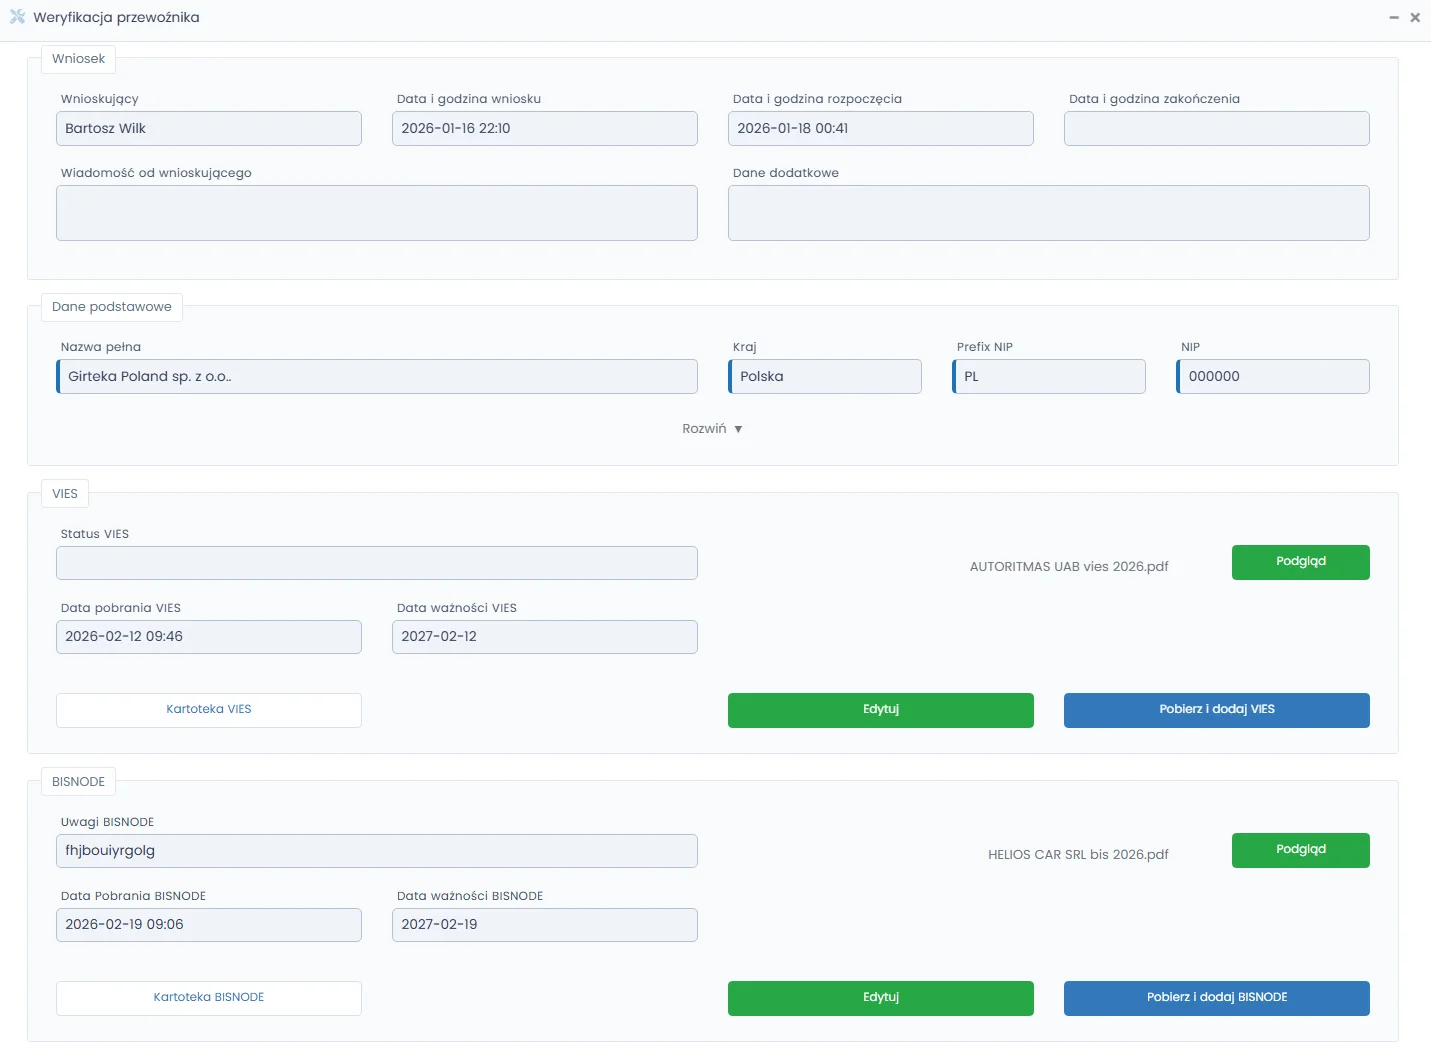The height and width of the screenshot is (1055, 1431).
Task: Click the app icon beside the window title
Action: (x=17, y=17)
